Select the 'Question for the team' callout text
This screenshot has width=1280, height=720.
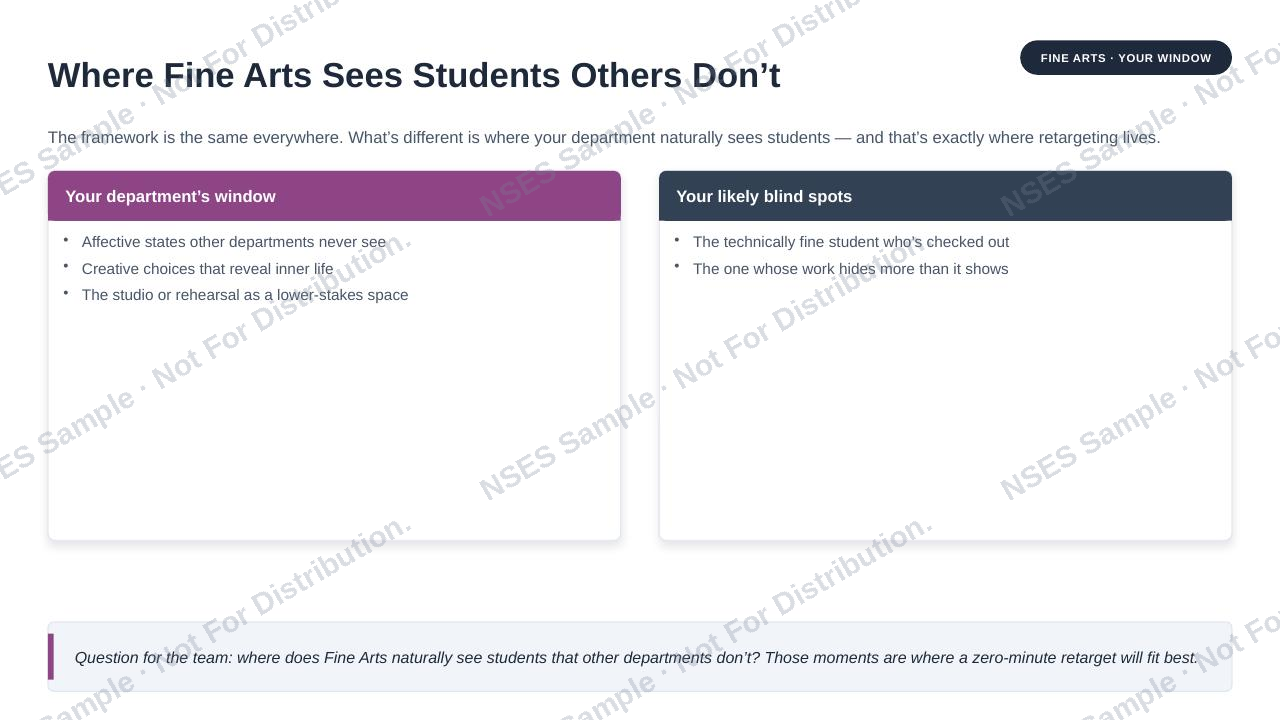point(636,658)
